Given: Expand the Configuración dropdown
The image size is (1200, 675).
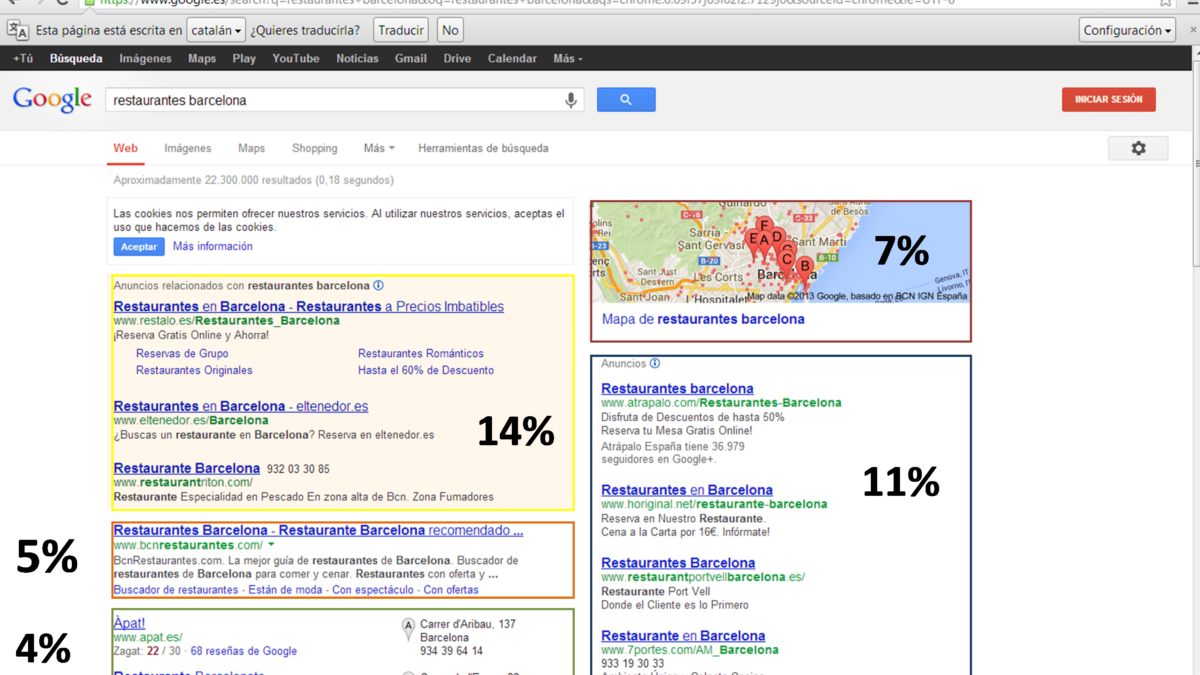Looking at the screenshot, I should click(x=1127, y=31).
